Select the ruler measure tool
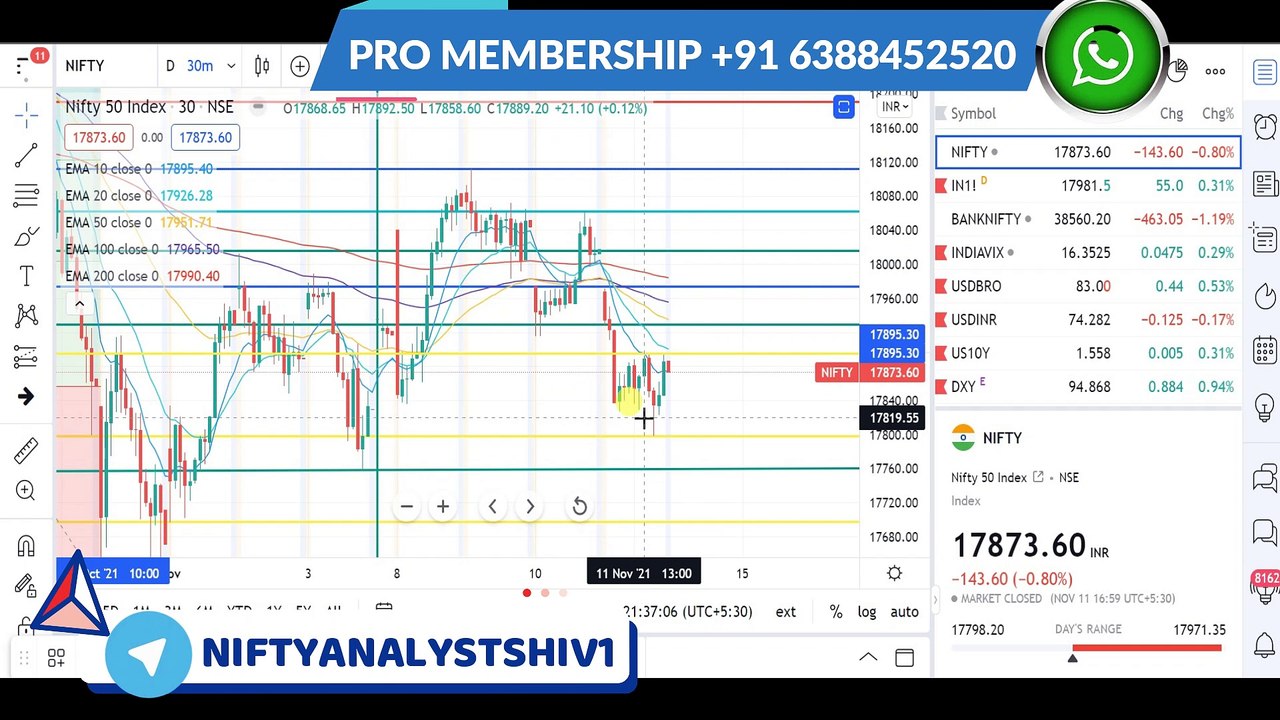1280x720 pixels. coord(26,451)
